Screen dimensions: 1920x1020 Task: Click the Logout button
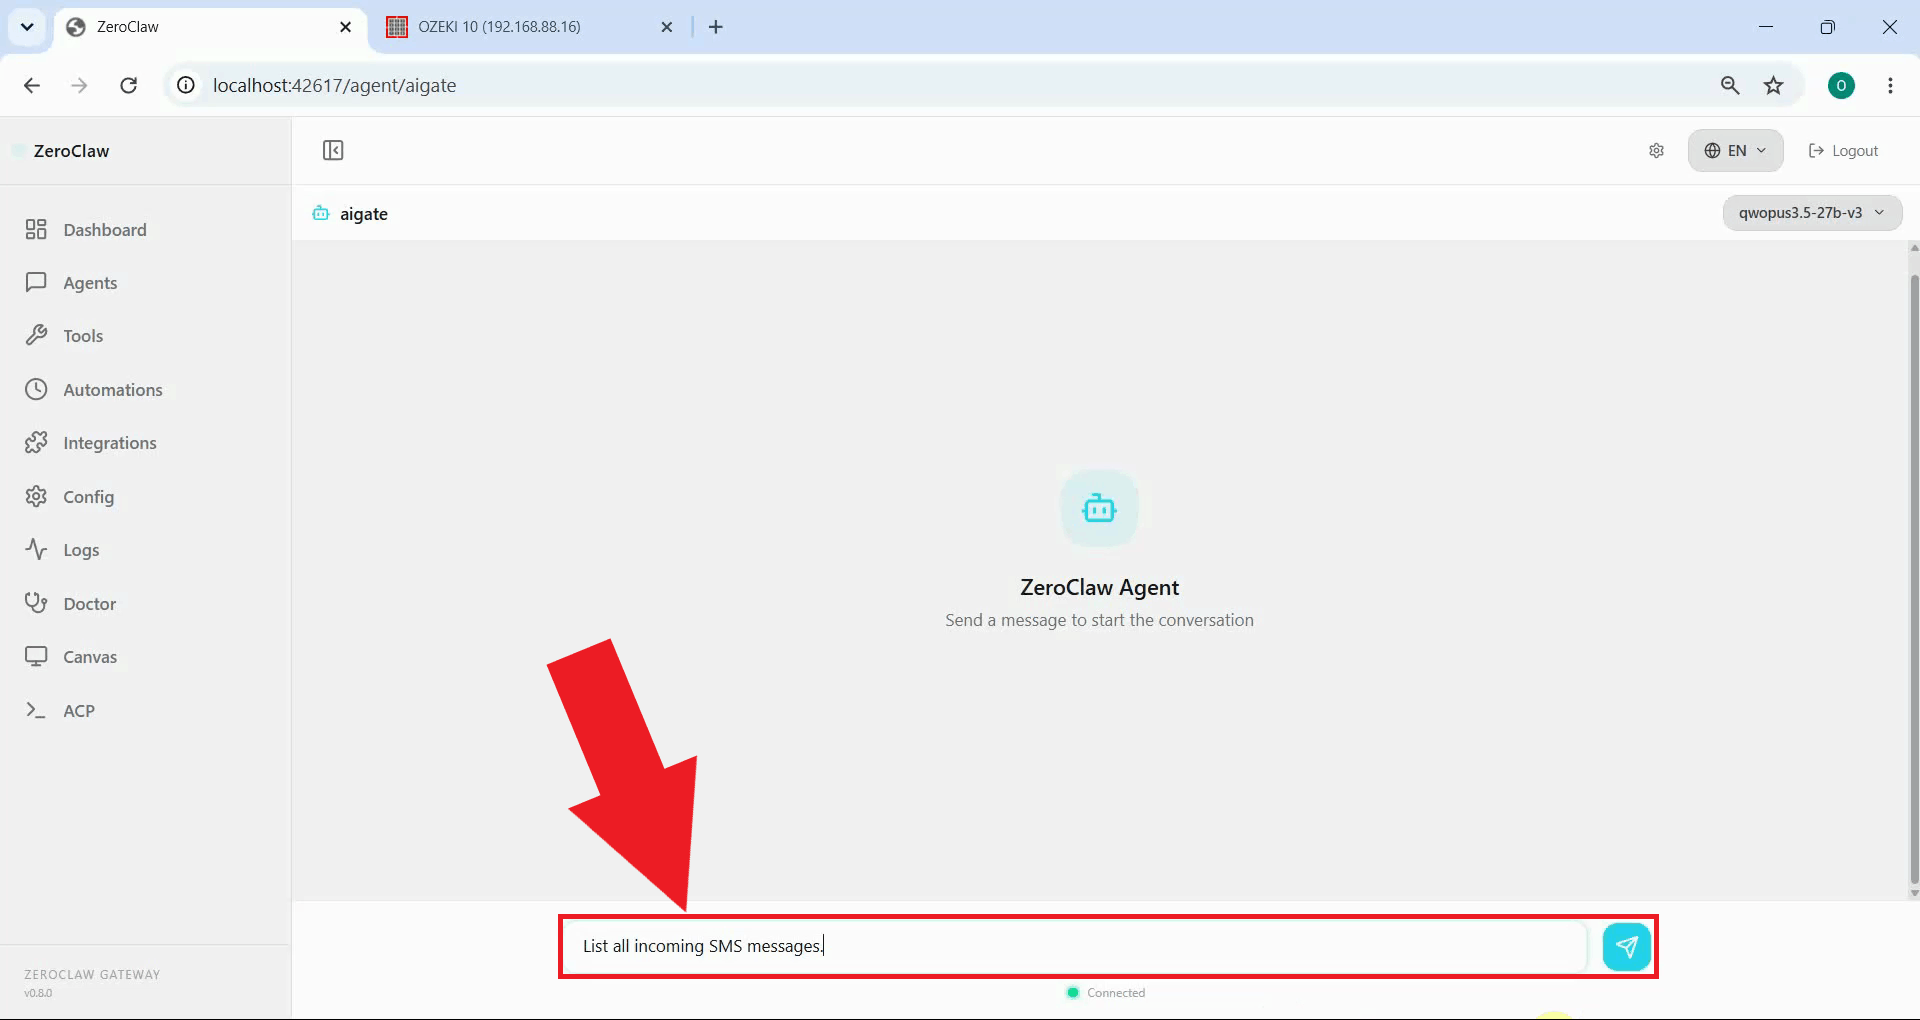point(1844,150)
